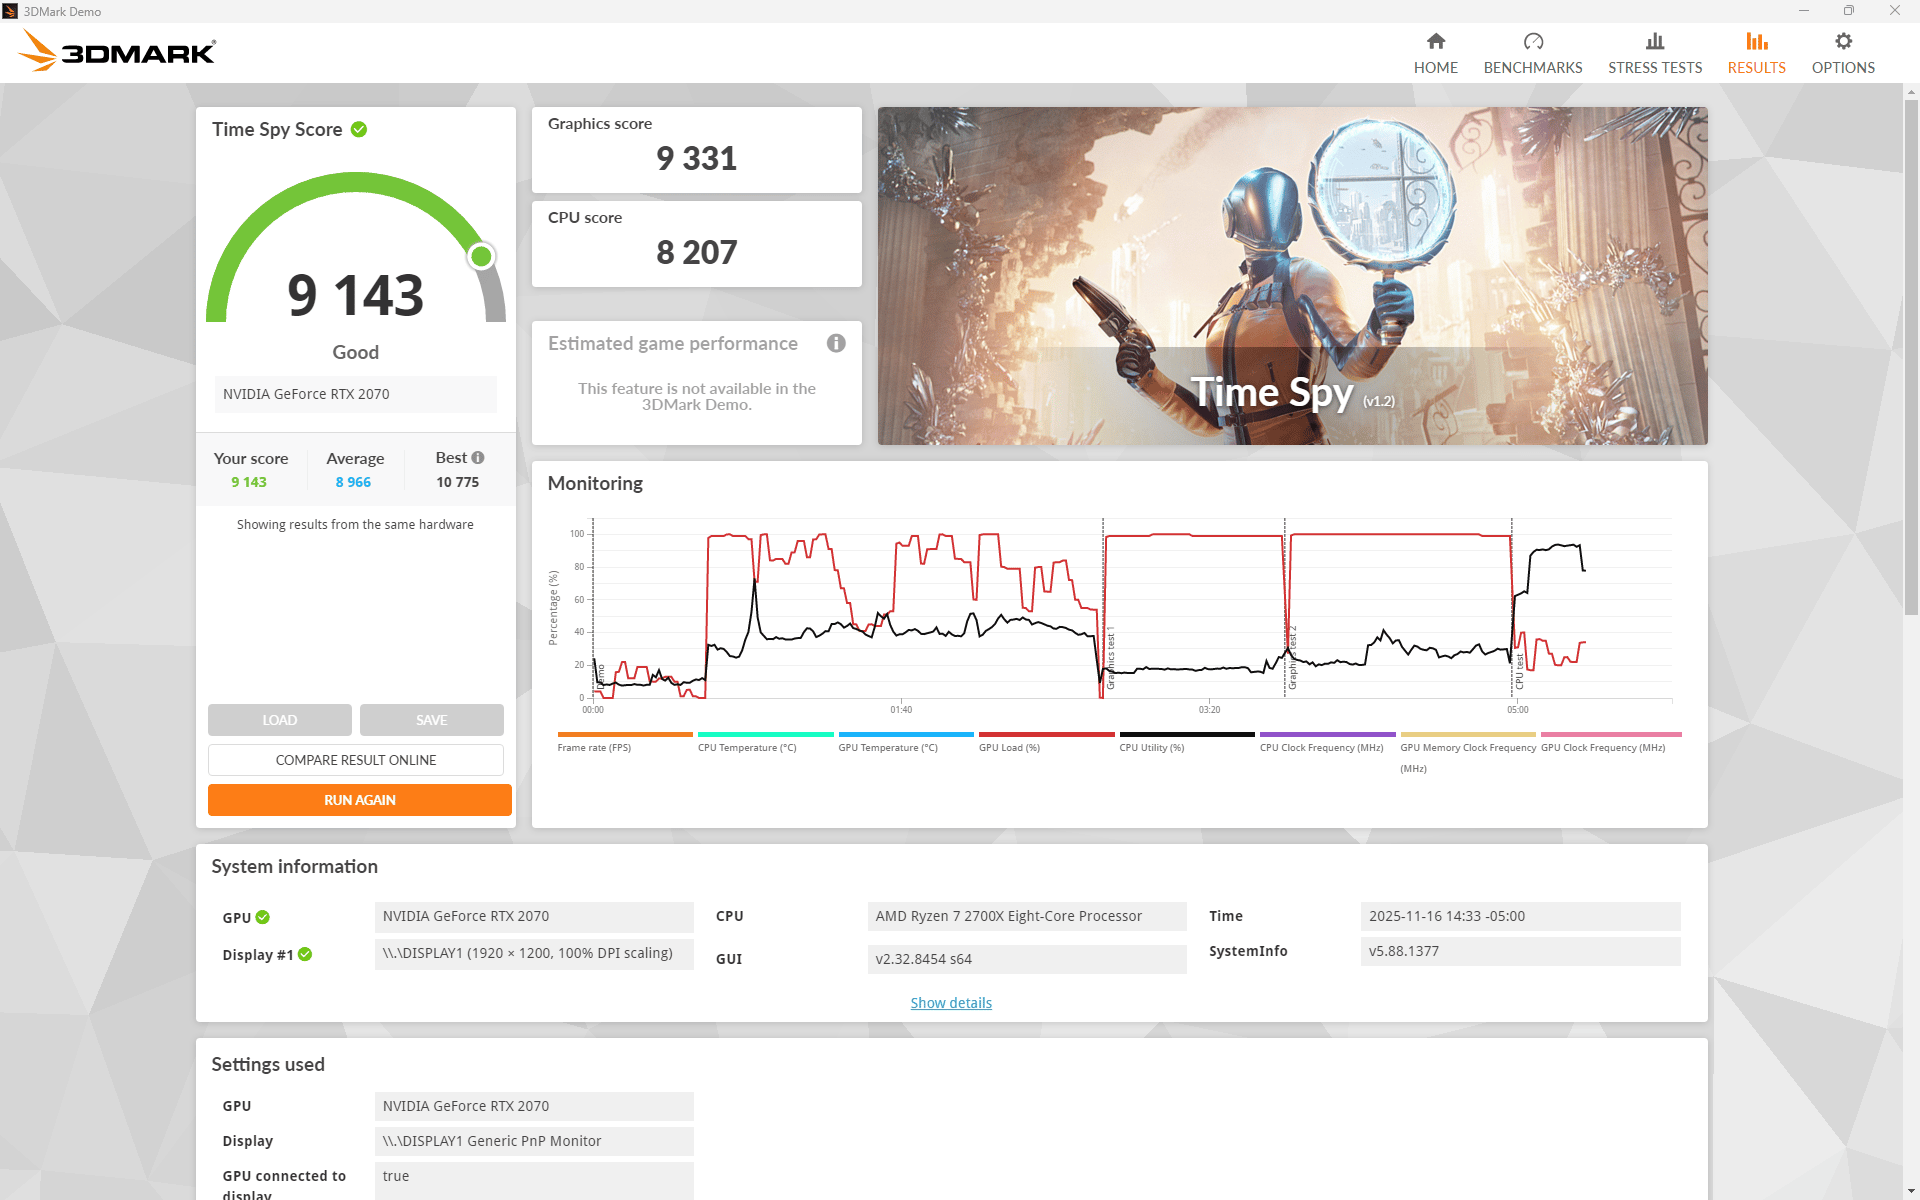Click the AMD Ryzen 7 2700X CPU field

click(1027, 916)
